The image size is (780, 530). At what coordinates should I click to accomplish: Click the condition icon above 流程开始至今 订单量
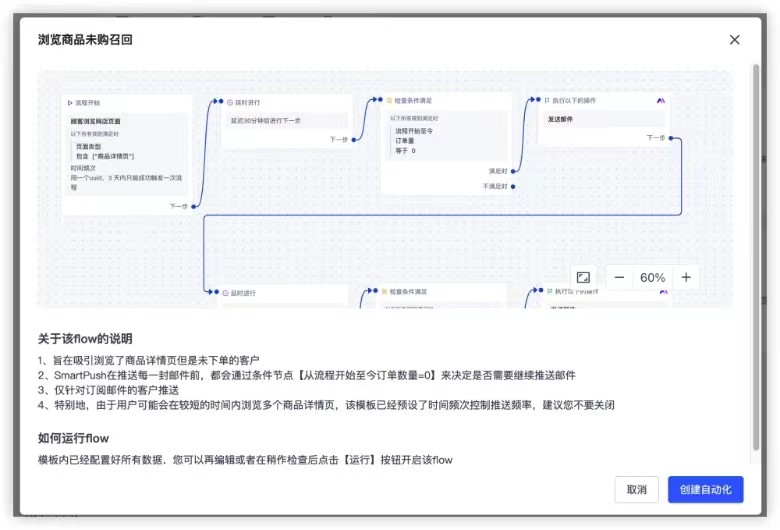click(389, 101)
